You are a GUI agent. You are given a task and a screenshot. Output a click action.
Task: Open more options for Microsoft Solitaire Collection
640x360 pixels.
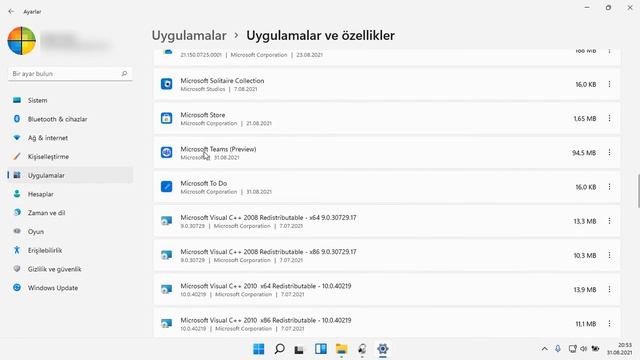point(609,84)
